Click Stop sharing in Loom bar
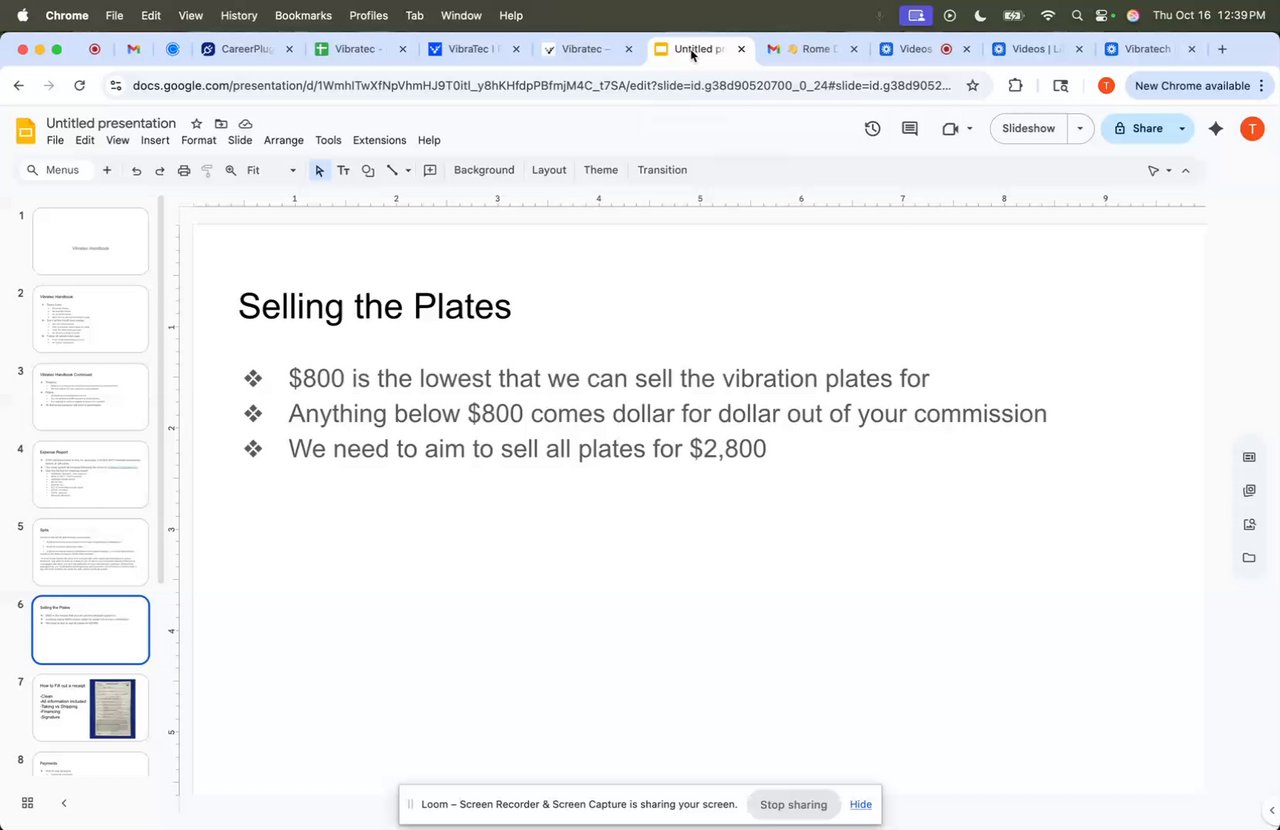The width and height of the screenshot is (1280, 830). tap(793, 805)
